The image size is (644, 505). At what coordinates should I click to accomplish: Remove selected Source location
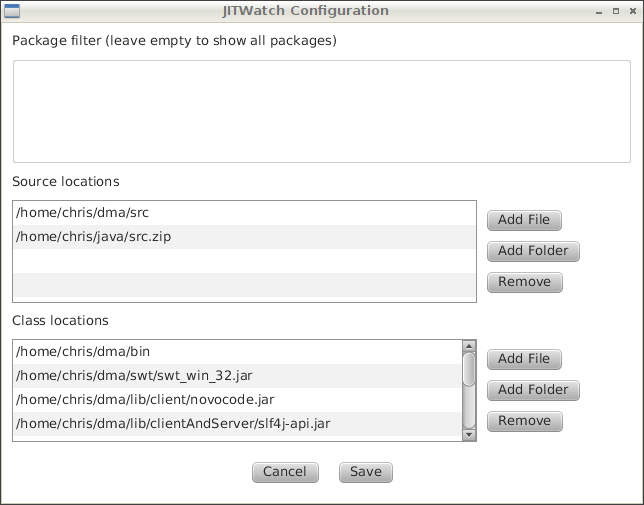[524, 282]
